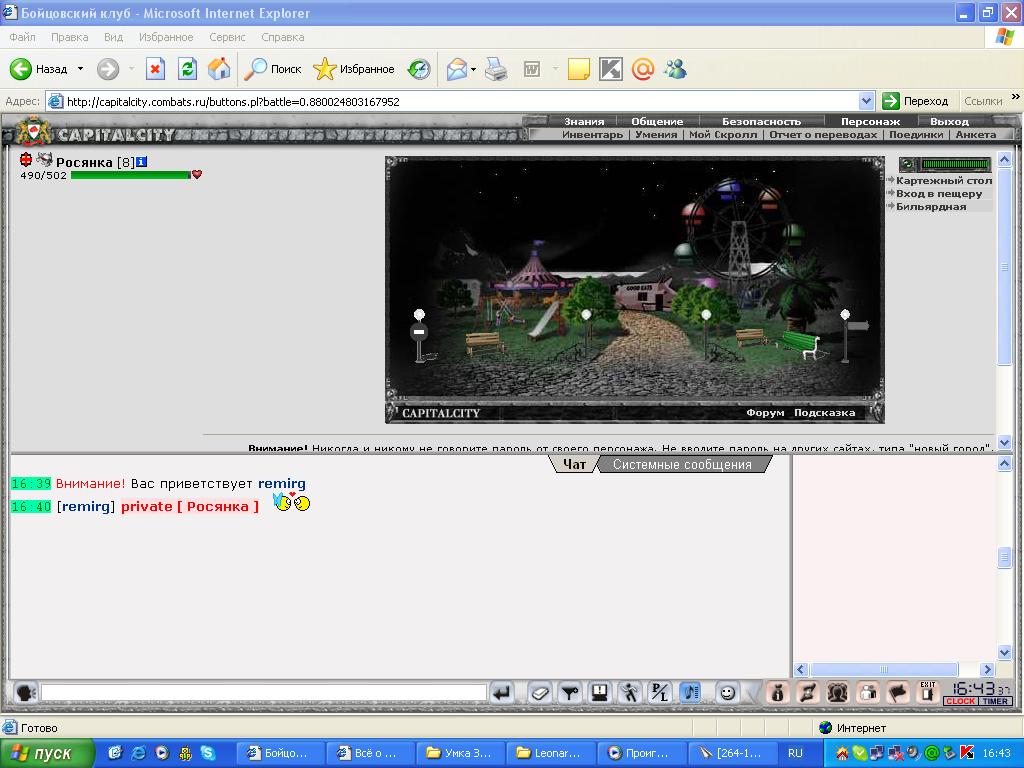The image size is (1024, 768).
Task: Click the talking head icon left of chat input
Action: coord(25,692)
